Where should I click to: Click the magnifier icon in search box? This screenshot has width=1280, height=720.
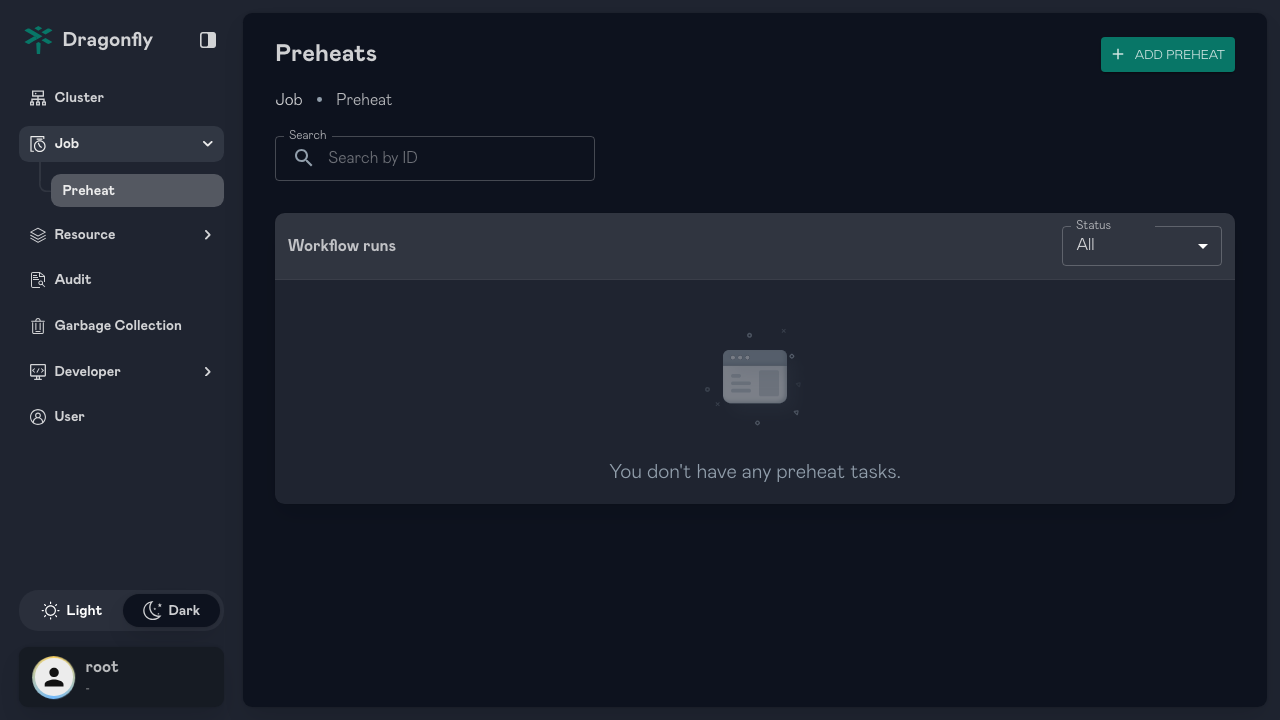pos(304,158)
